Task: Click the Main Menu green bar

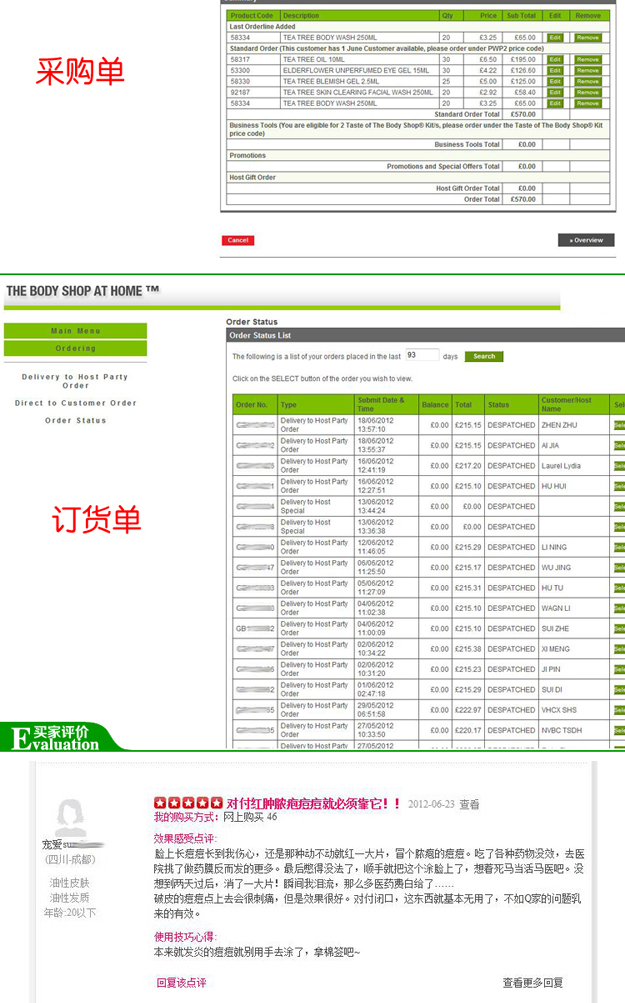Action: click(x=76, y=331)
